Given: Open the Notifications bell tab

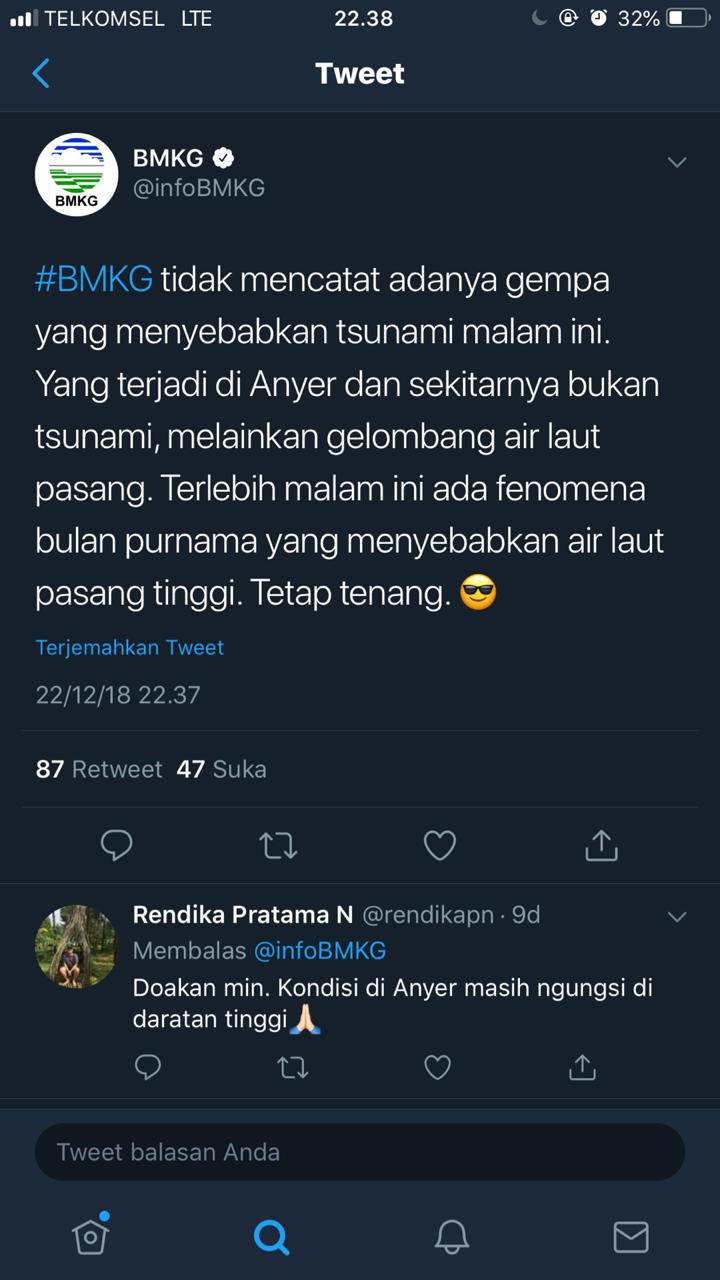Looking at the screenshot, I should tap(452, 1237).
